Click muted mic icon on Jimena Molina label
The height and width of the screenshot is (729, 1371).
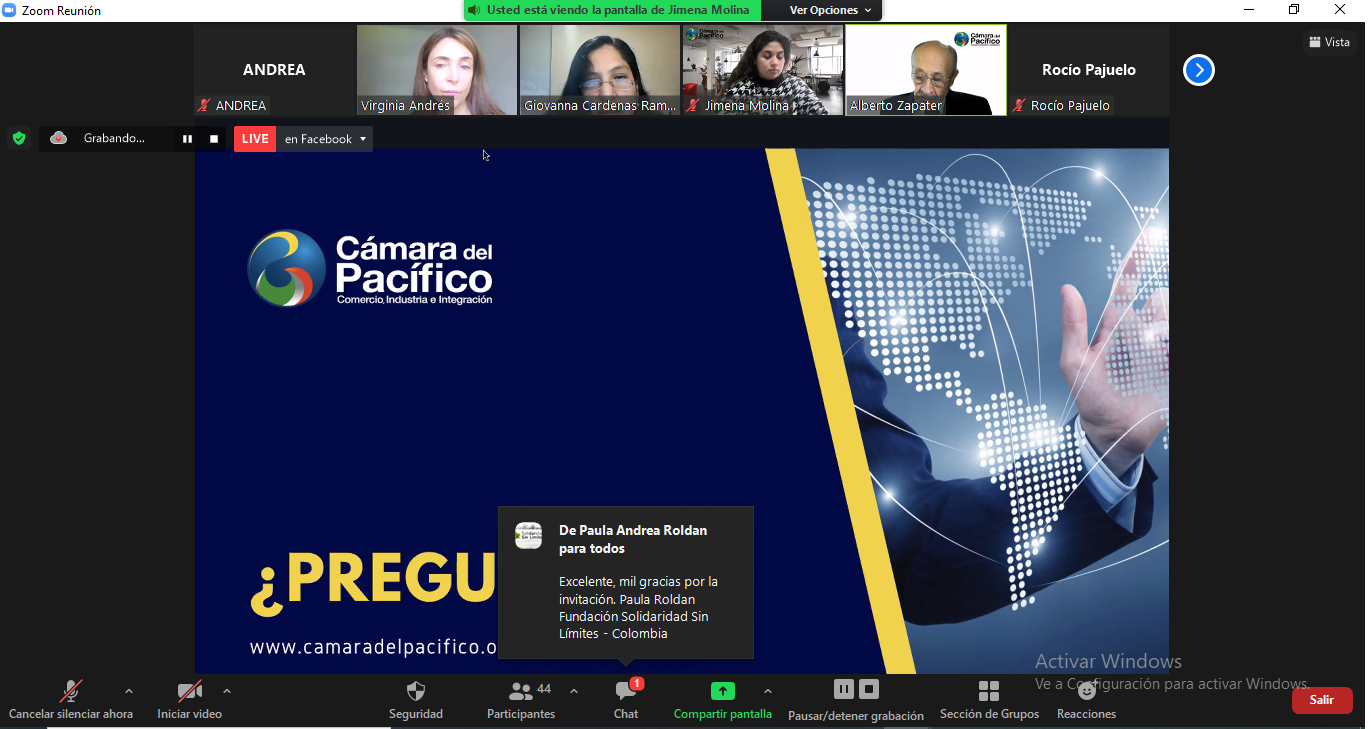(694, 105)
